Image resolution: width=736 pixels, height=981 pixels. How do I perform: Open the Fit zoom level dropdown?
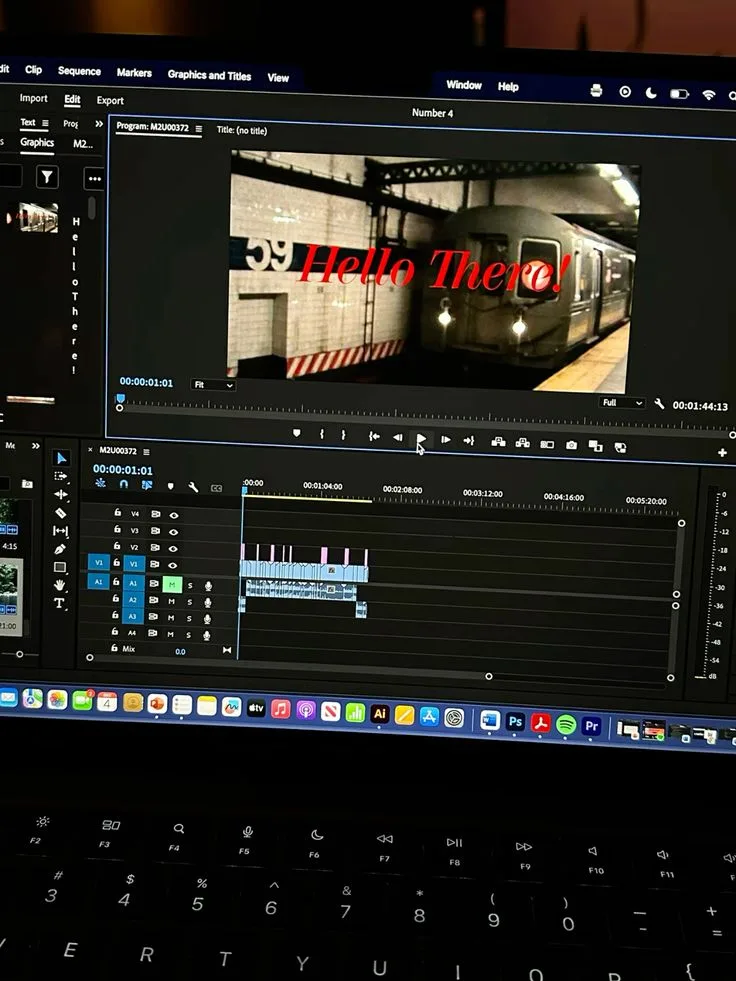click(x=213, y=385)
